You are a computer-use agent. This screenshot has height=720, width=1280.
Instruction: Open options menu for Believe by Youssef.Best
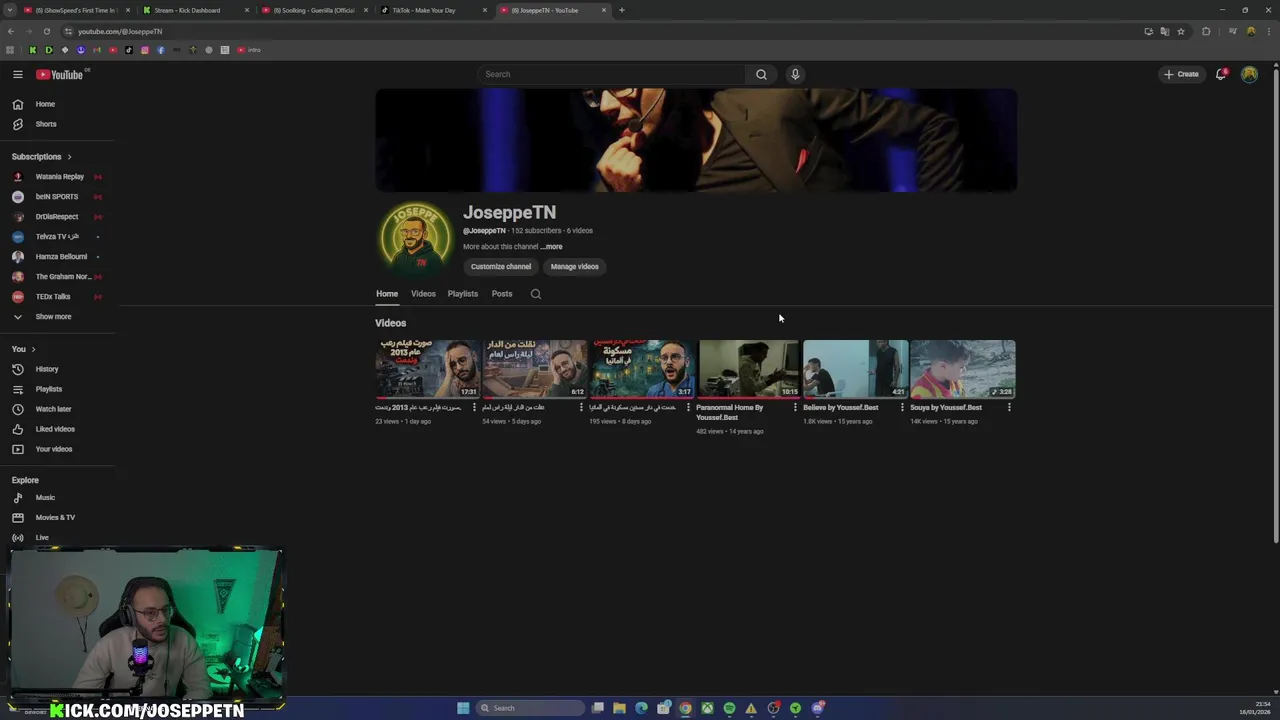click(902, 407)
